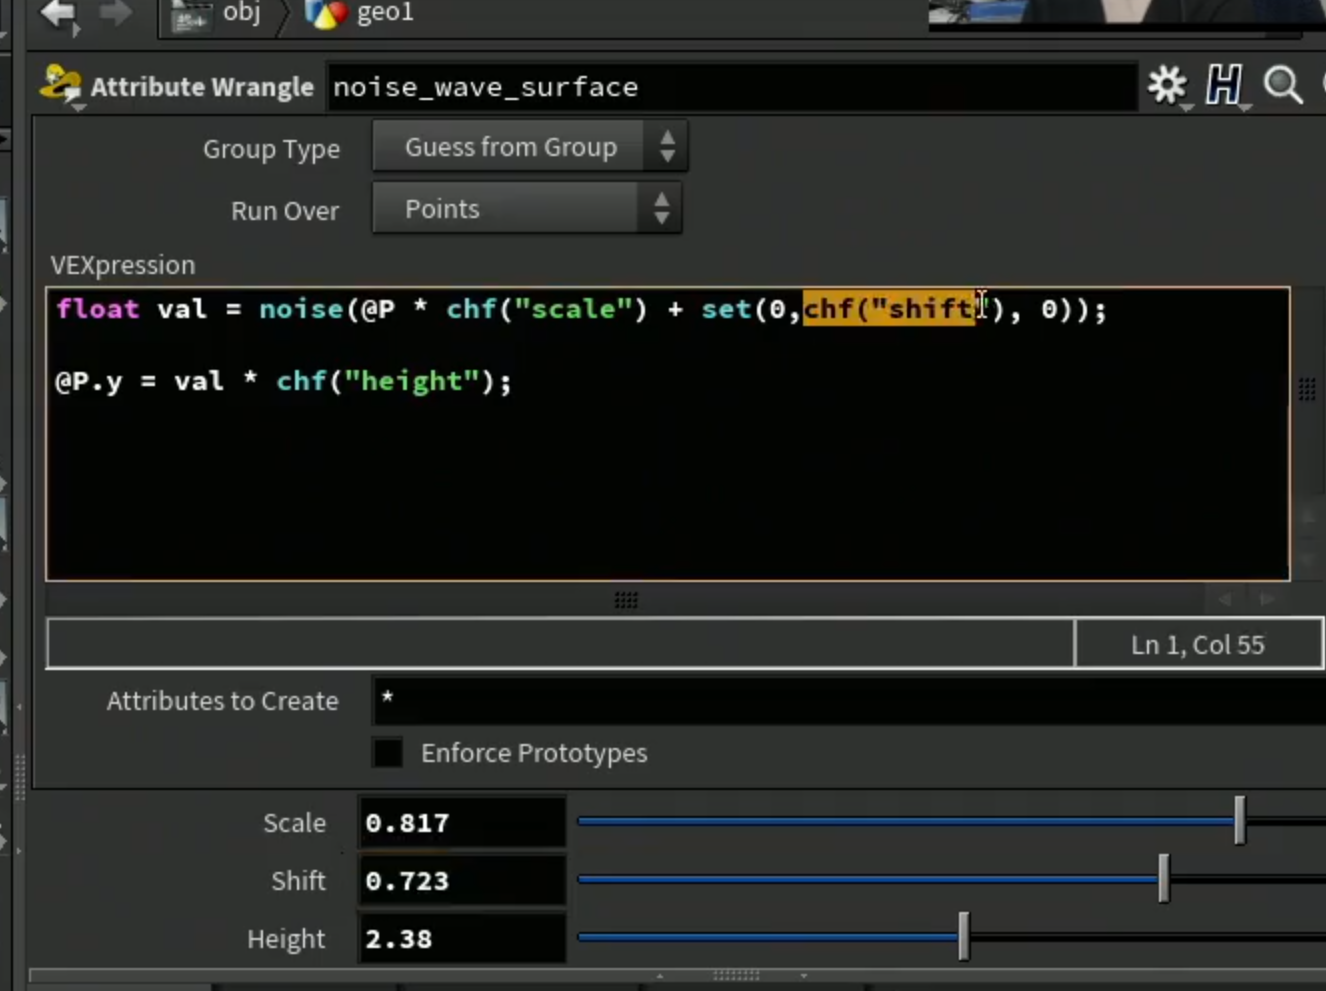Select the obj path segment
This screenshot has height=991, width=1326.
(241, 13)
